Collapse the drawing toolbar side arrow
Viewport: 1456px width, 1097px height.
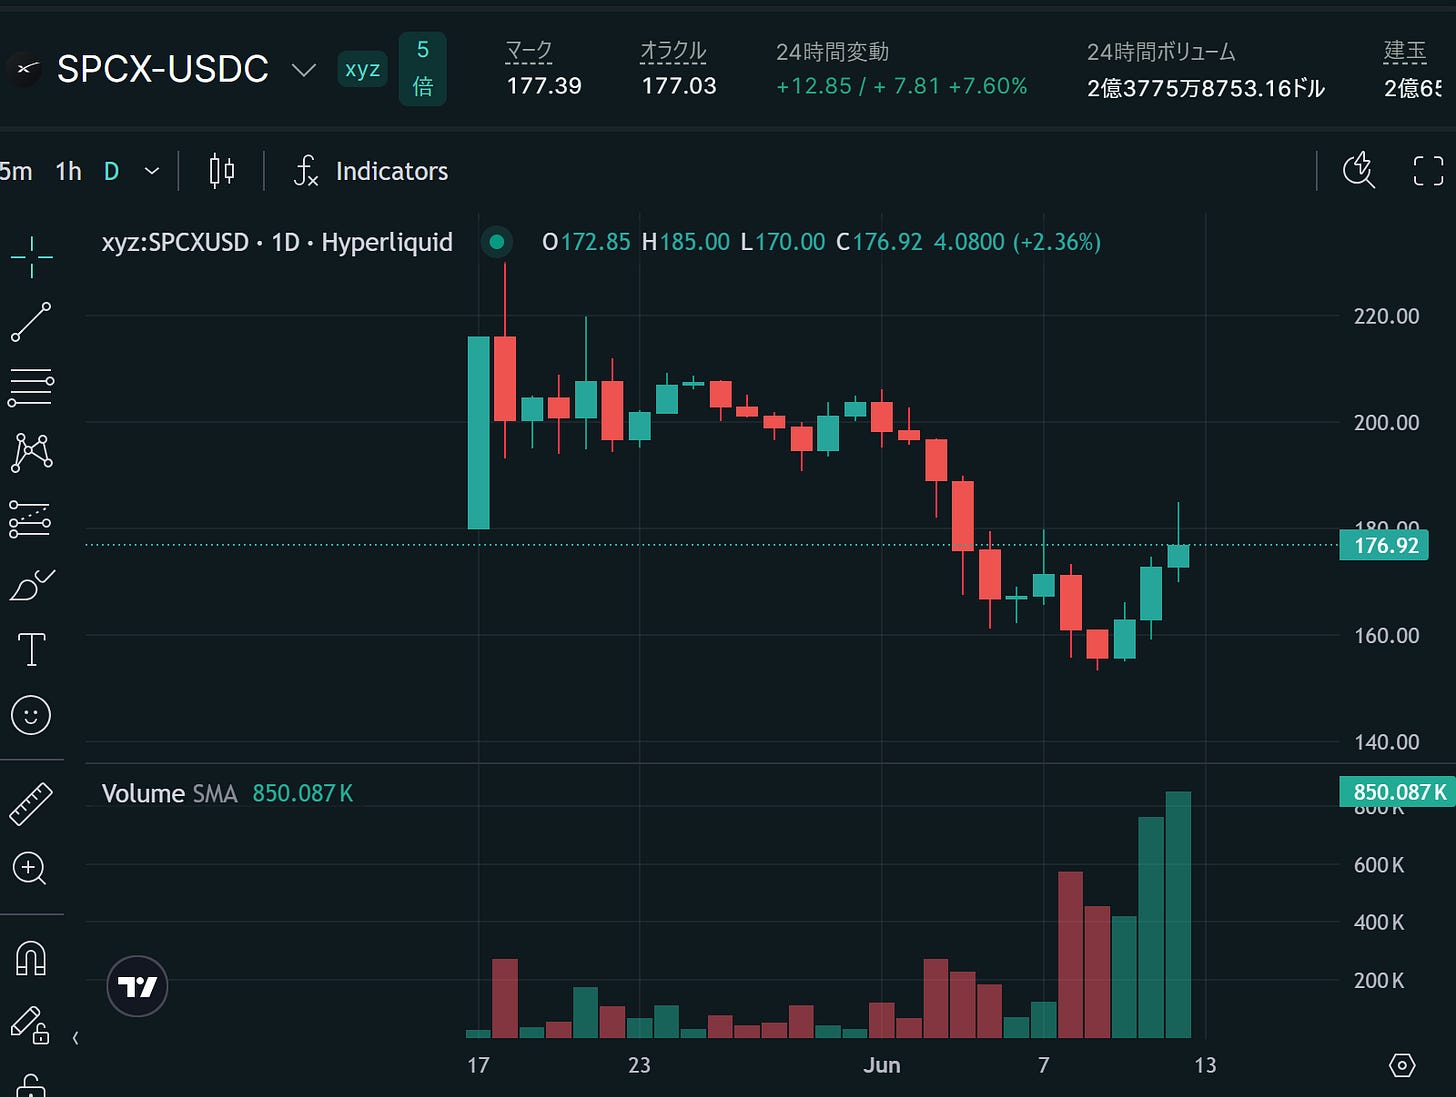pyautogui.click(x=76, y=1038)
